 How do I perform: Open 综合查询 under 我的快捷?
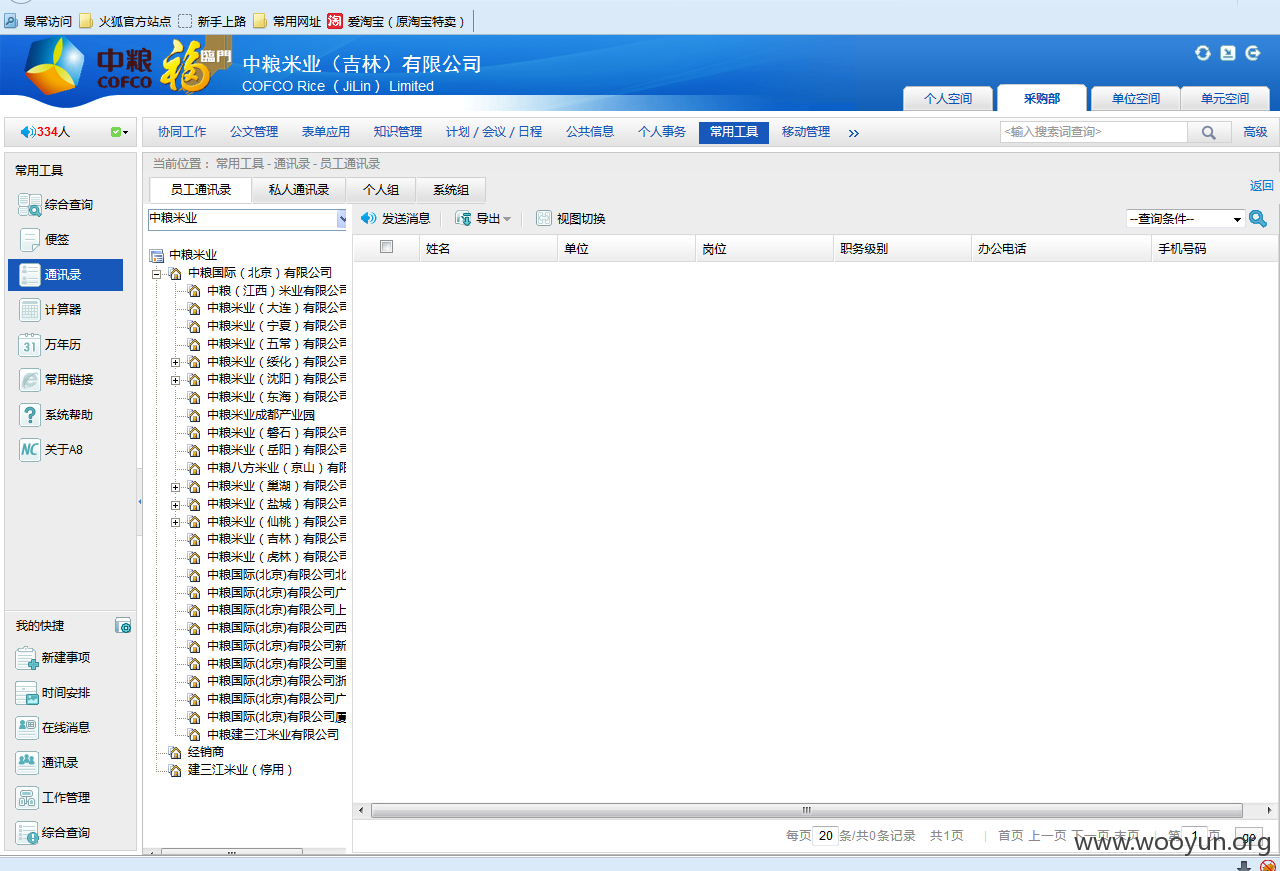[x=53, y=833]
